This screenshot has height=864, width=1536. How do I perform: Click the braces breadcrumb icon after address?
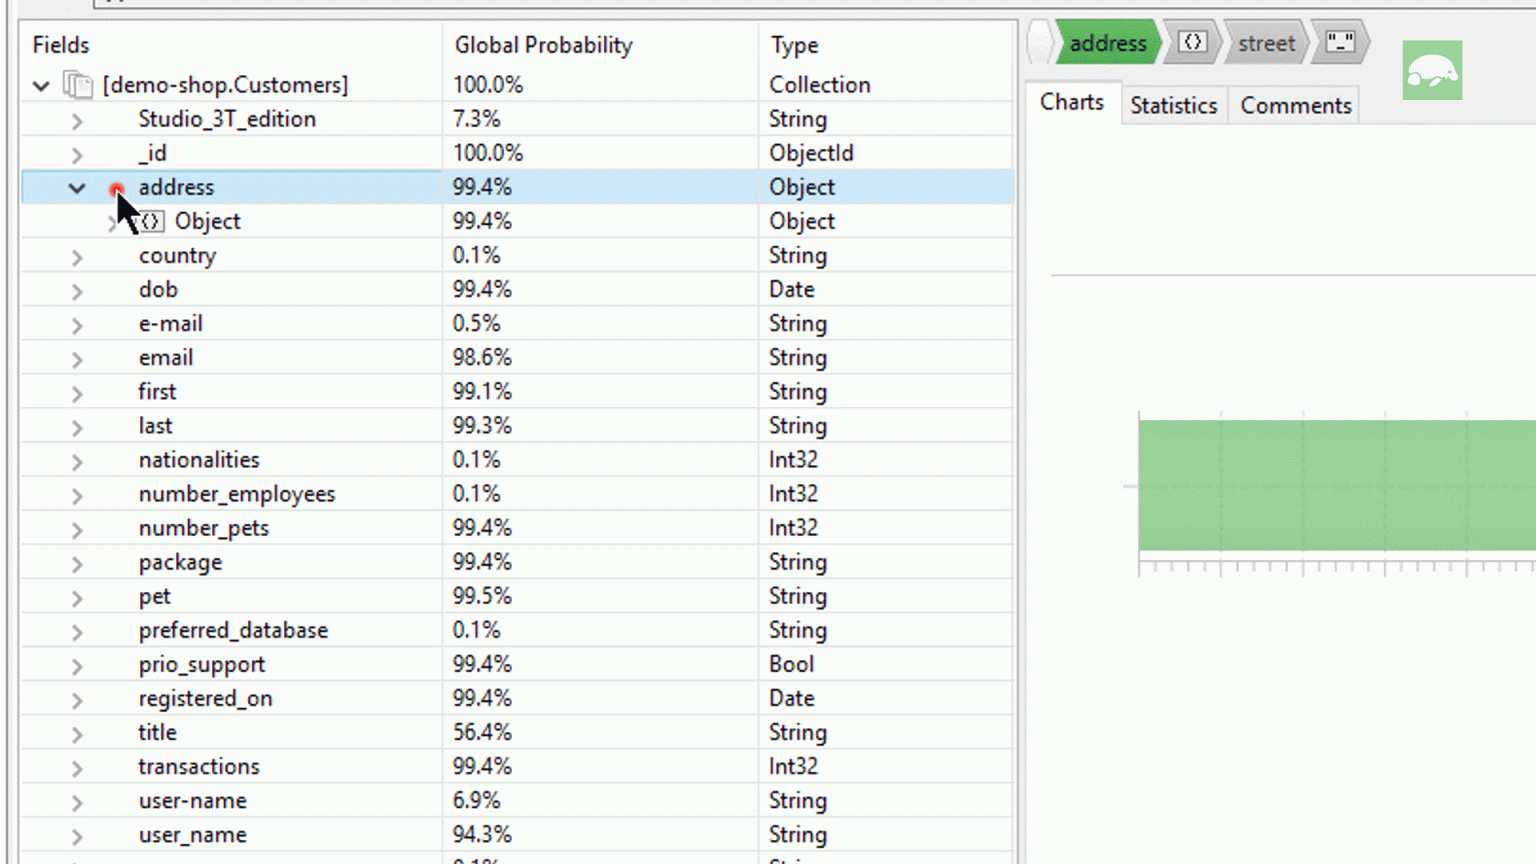point(1192,43)
